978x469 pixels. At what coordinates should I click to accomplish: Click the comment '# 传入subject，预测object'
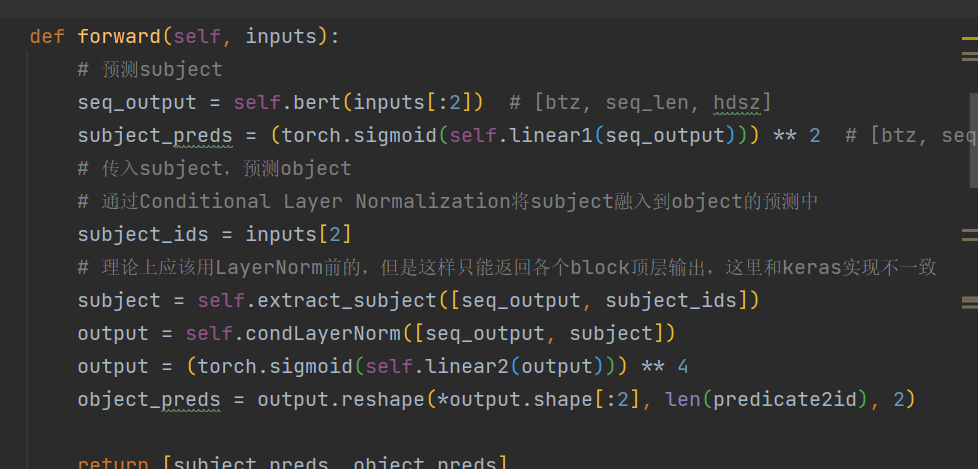click(x=215, y=168)
